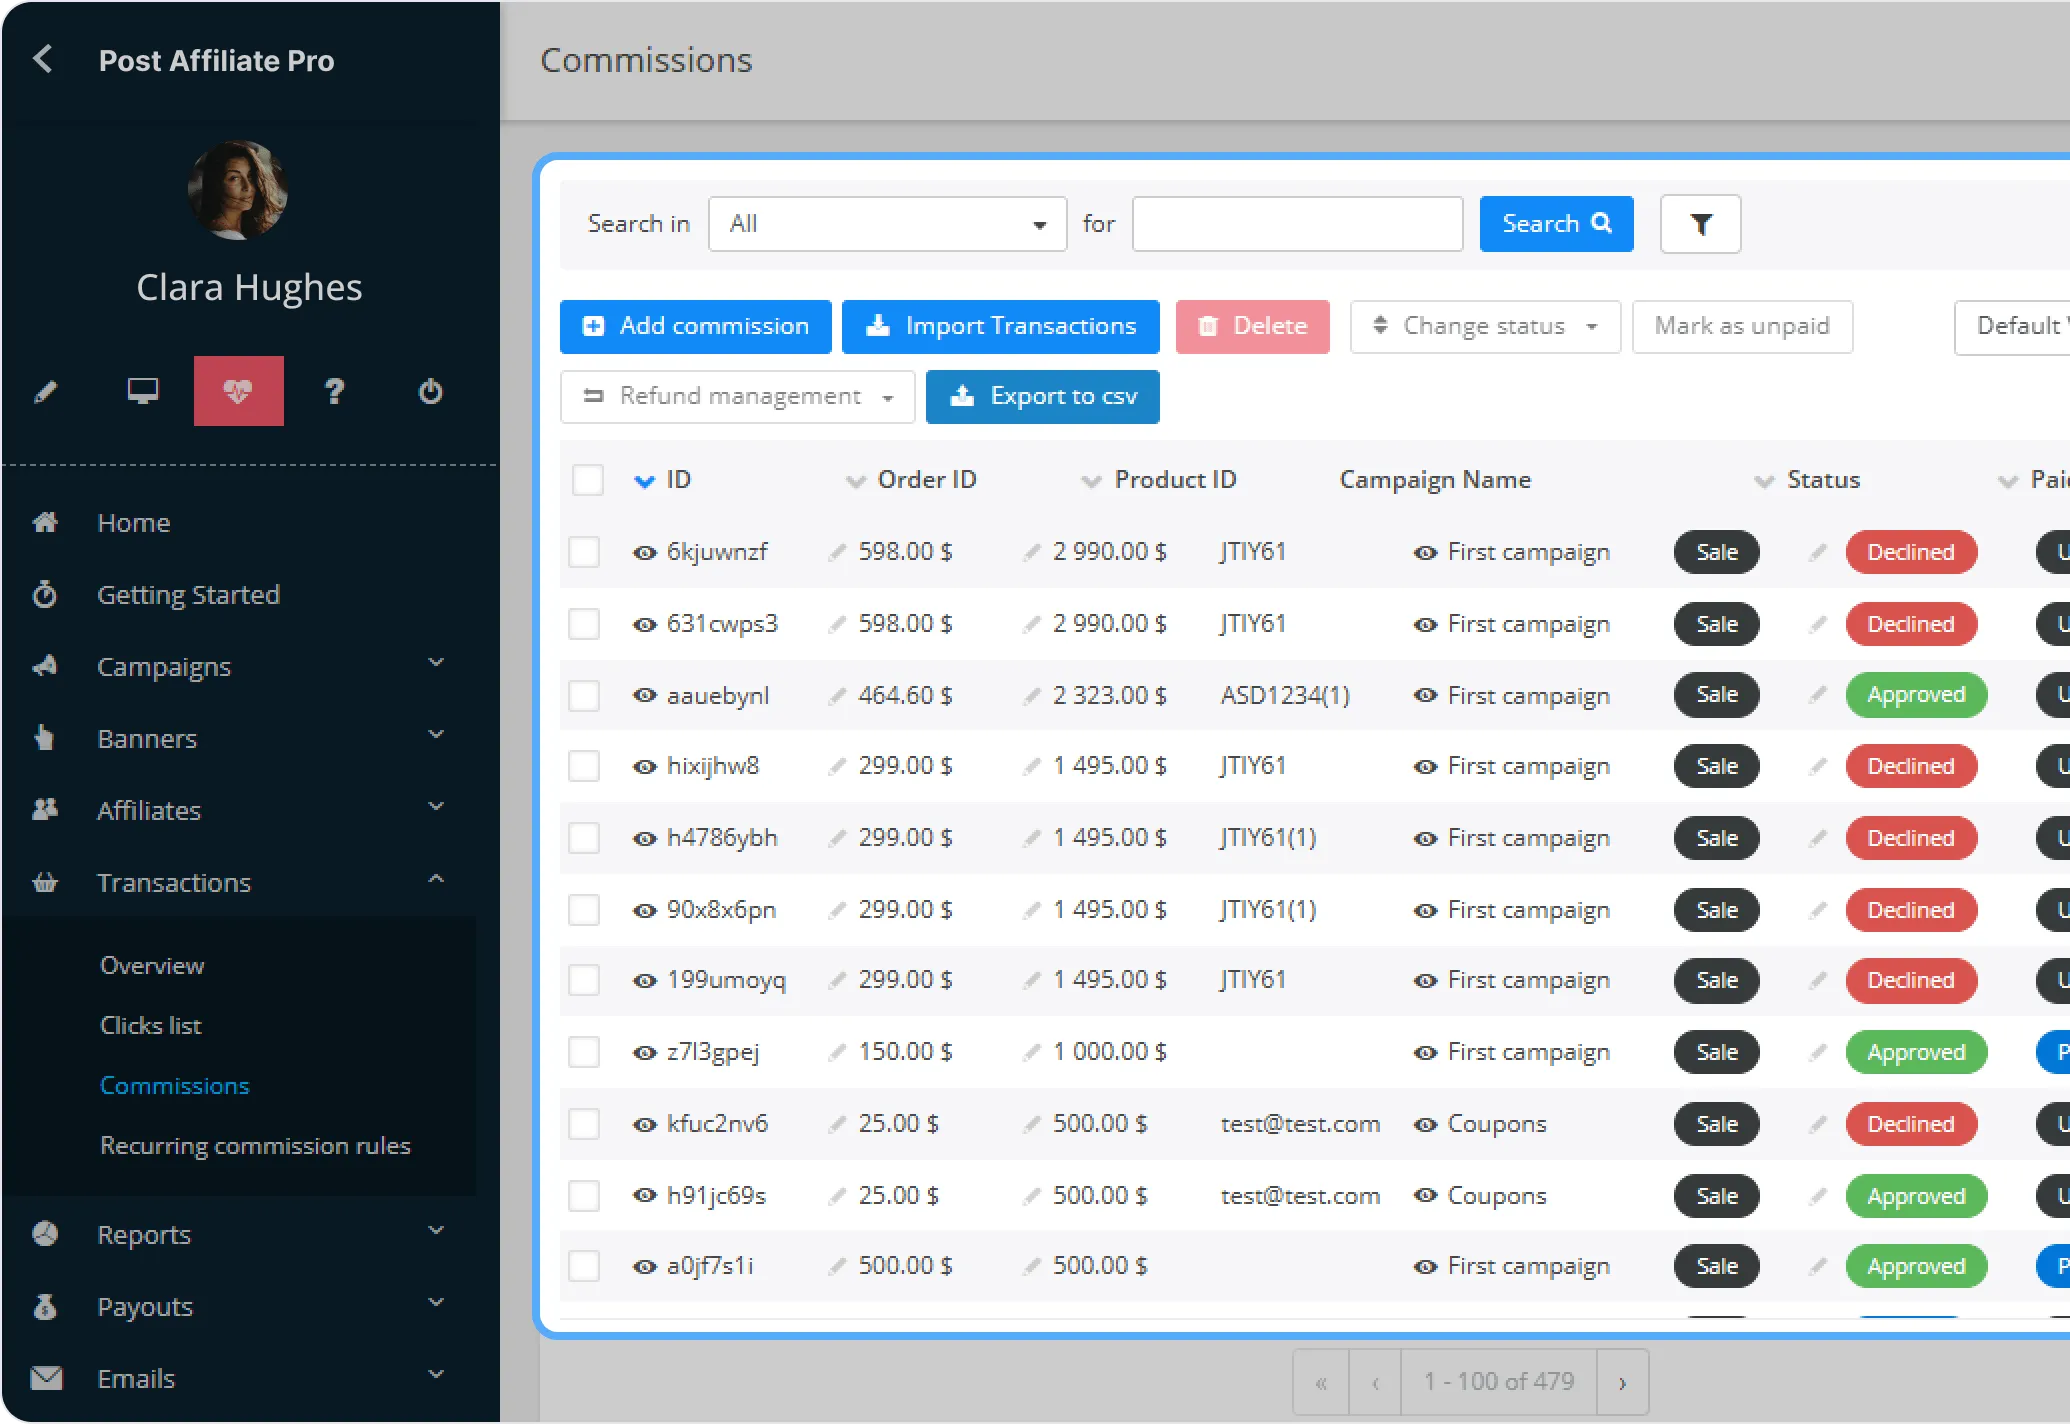The image size is (2070, 1424).
Task: View details of commission 6kjuwnzf via eye icon
Action: click(x=645, y=553)
